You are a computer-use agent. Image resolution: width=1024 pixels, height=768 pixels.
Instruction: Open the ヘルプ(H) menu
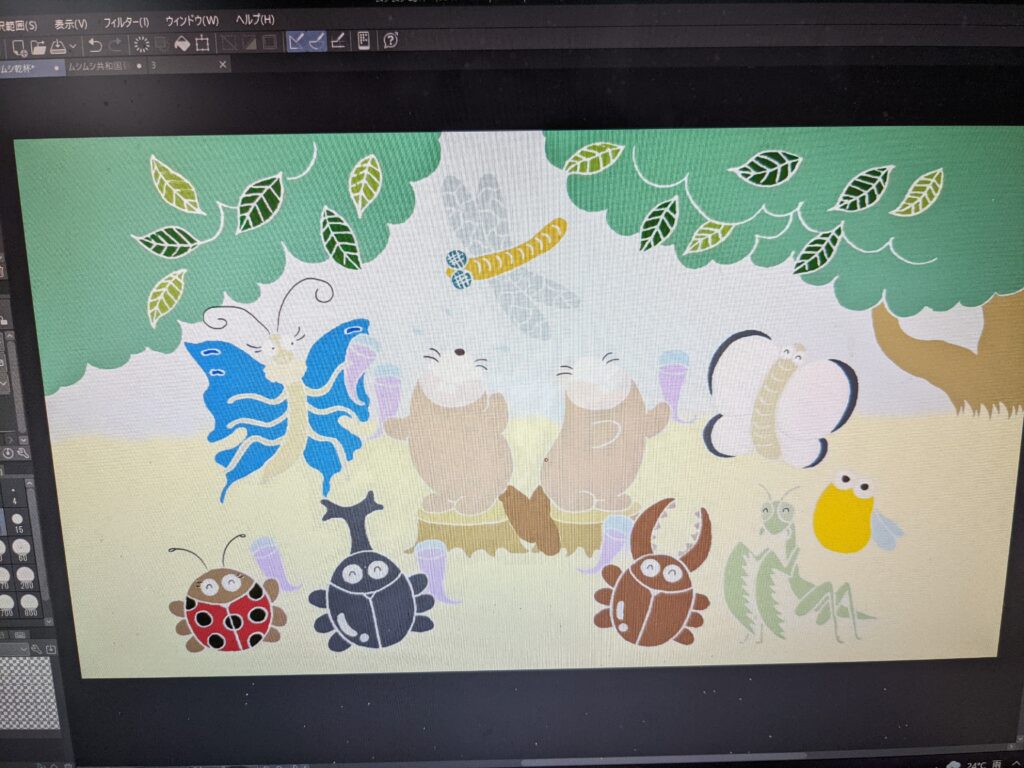pos(255,20)
